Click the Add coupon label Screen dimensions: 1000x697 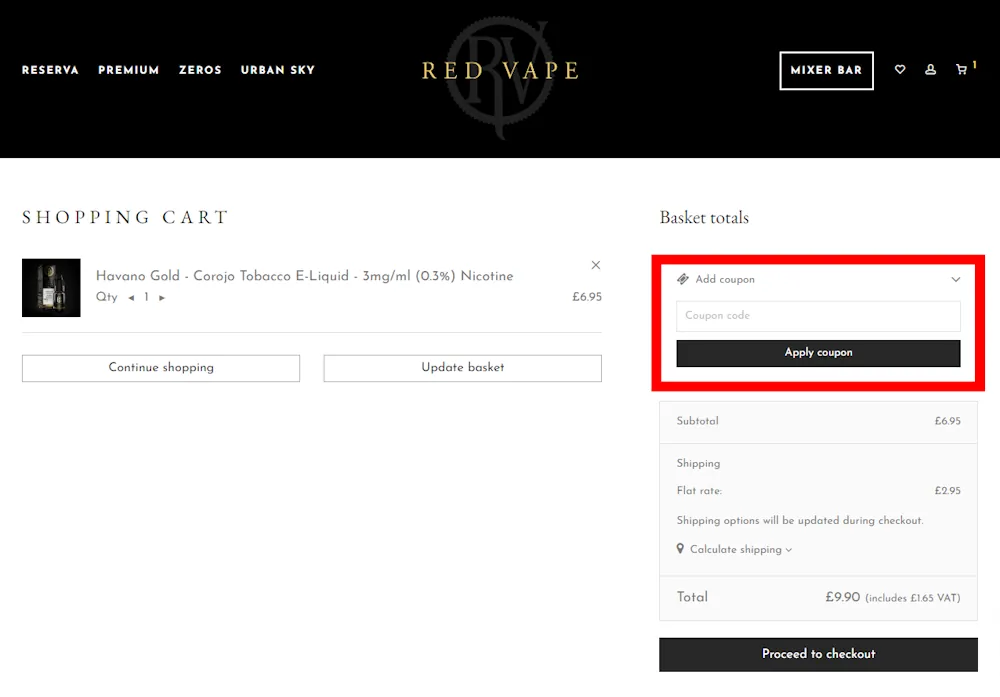[724, 279]
